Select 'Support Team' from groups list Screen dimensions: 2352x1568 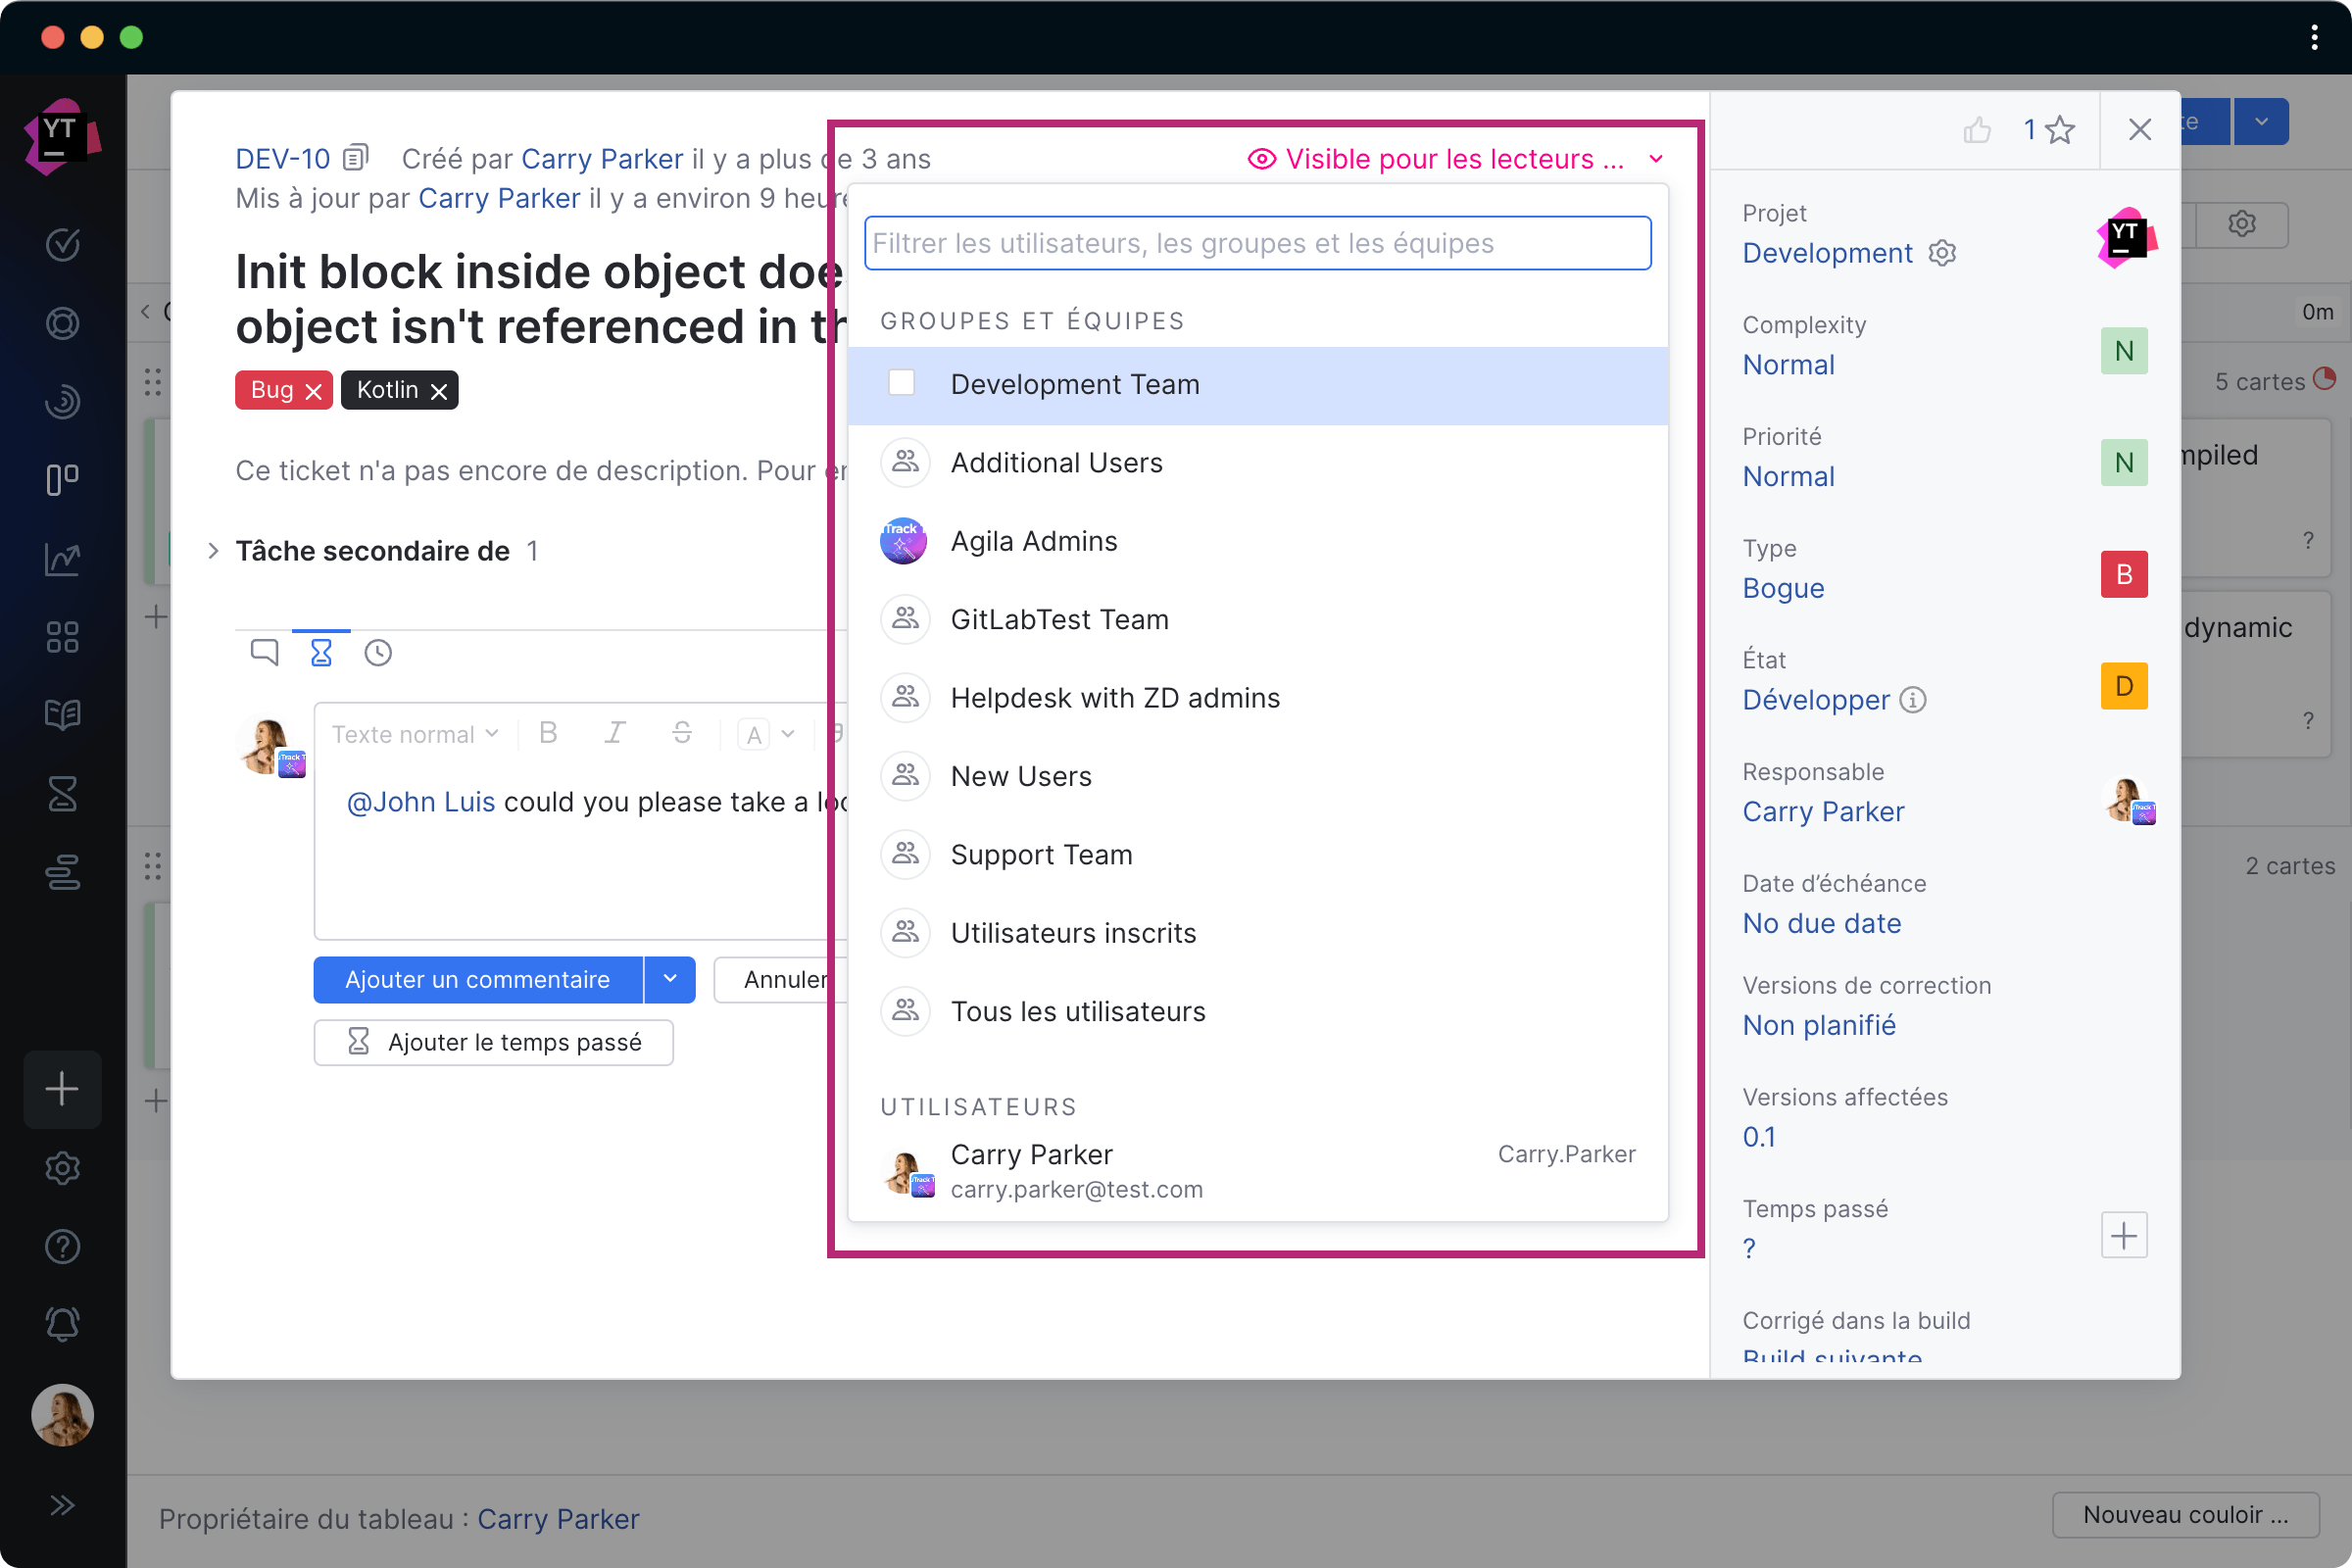pyautogui.click(x=1041, y=854)
